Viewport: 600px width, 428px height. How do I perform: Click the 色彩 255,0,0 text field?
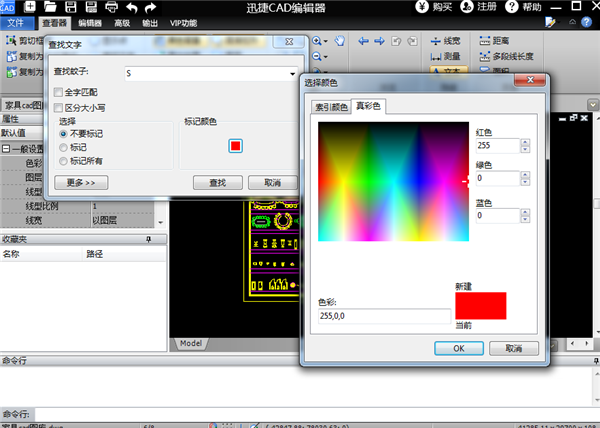[384, 316]
